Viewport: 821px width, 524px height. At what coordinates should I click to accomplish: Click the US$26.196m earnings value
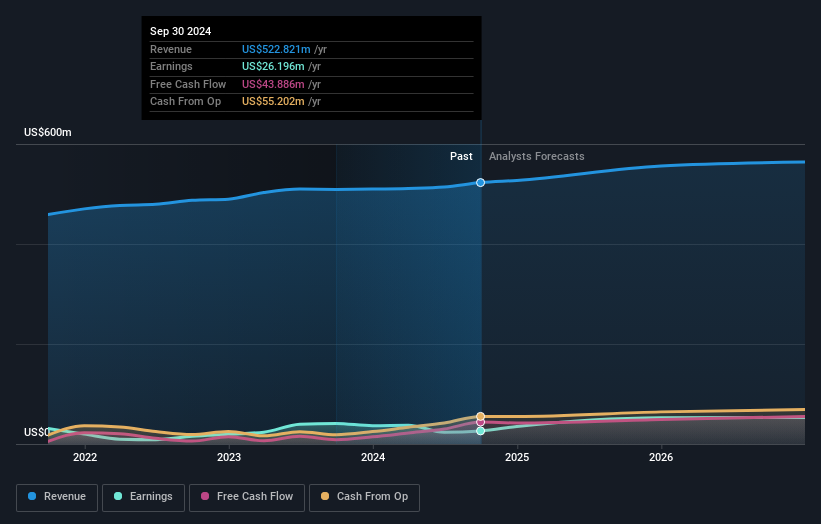pos(273,66)
